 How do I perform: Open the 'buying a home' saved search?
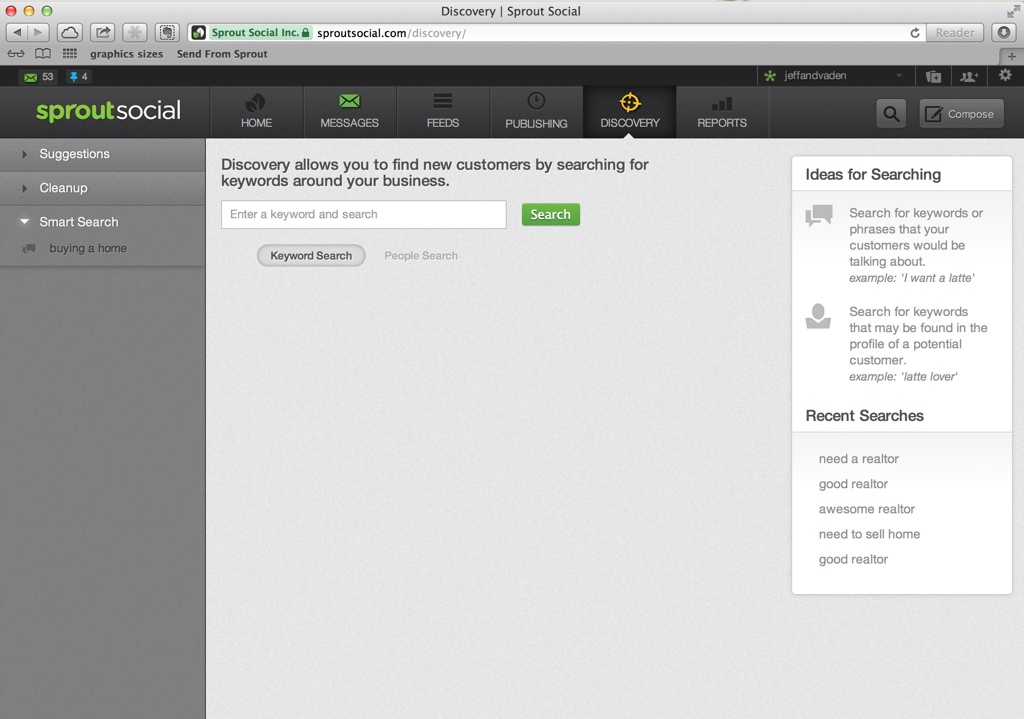[x=88, y=248]
